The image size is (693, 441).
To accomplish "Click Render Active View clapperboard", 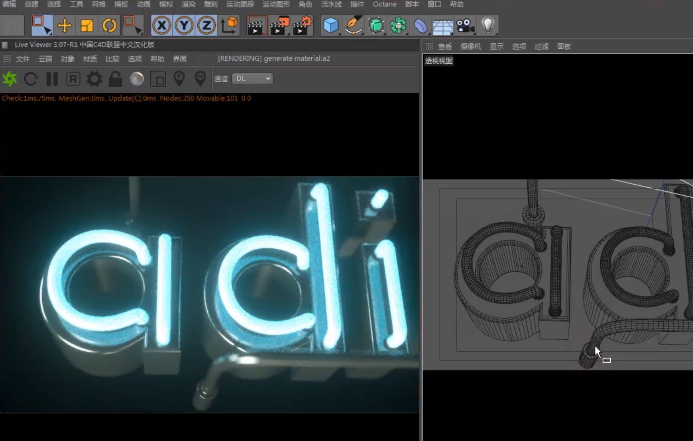I will click(257, 26).
